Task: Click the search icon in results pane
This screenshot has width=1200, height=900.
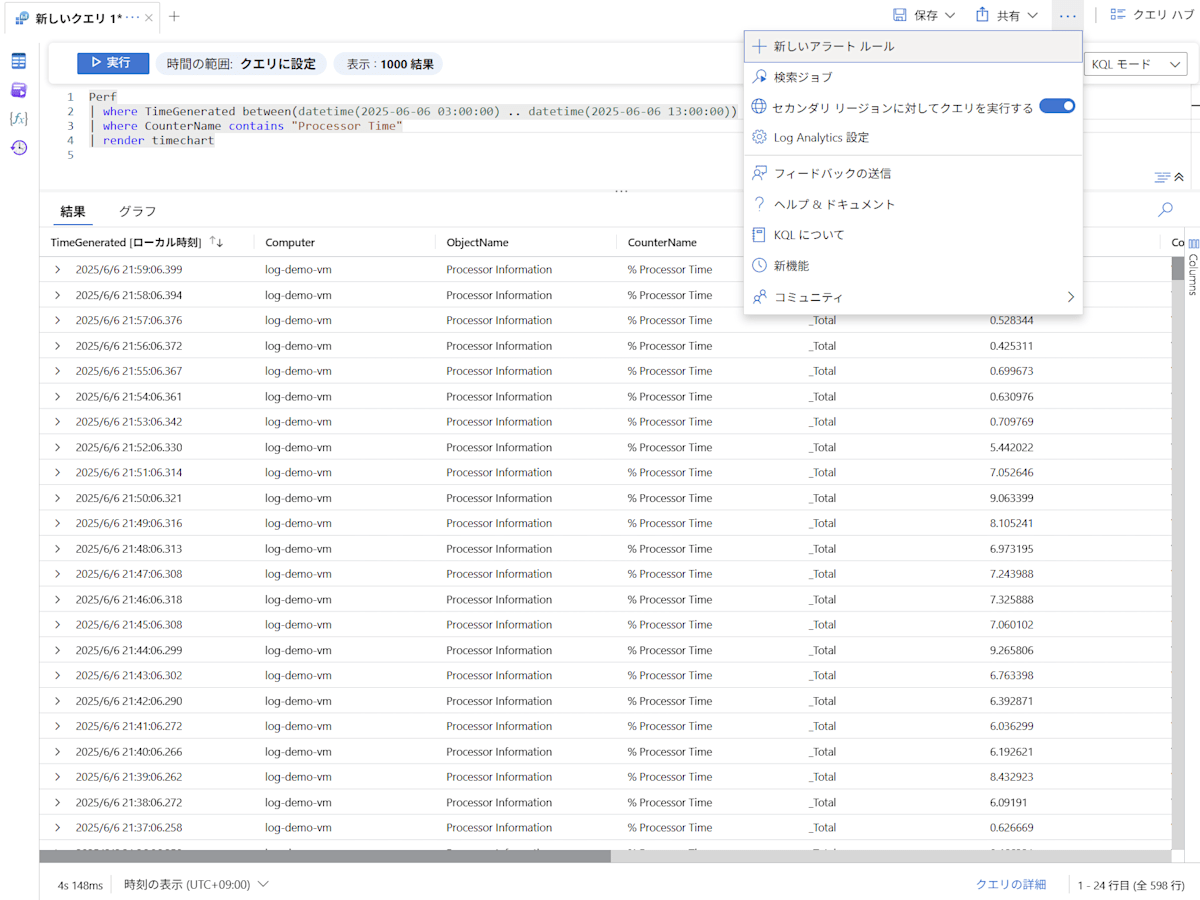Action: pyautogui.click(x=1165, y=210)
